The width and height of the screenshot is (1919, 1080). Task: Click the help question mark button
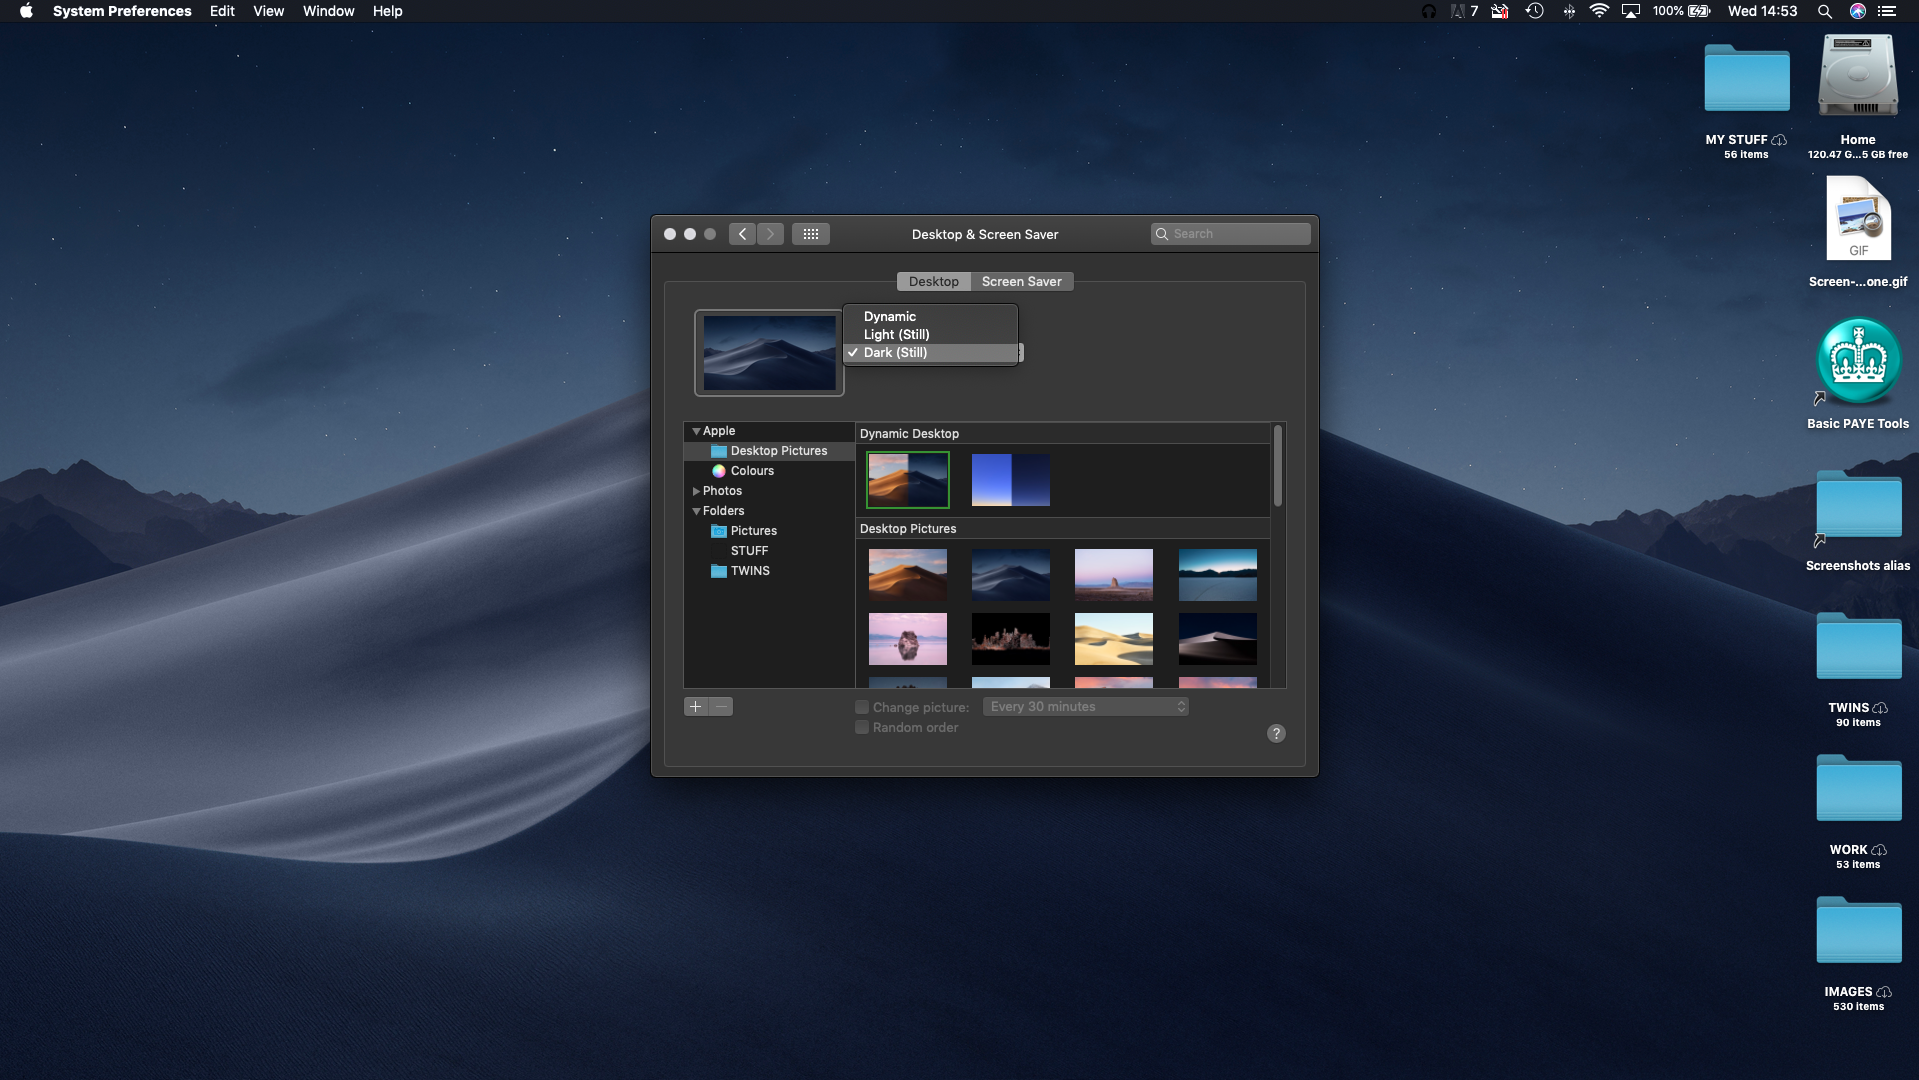click(1276, 733)
